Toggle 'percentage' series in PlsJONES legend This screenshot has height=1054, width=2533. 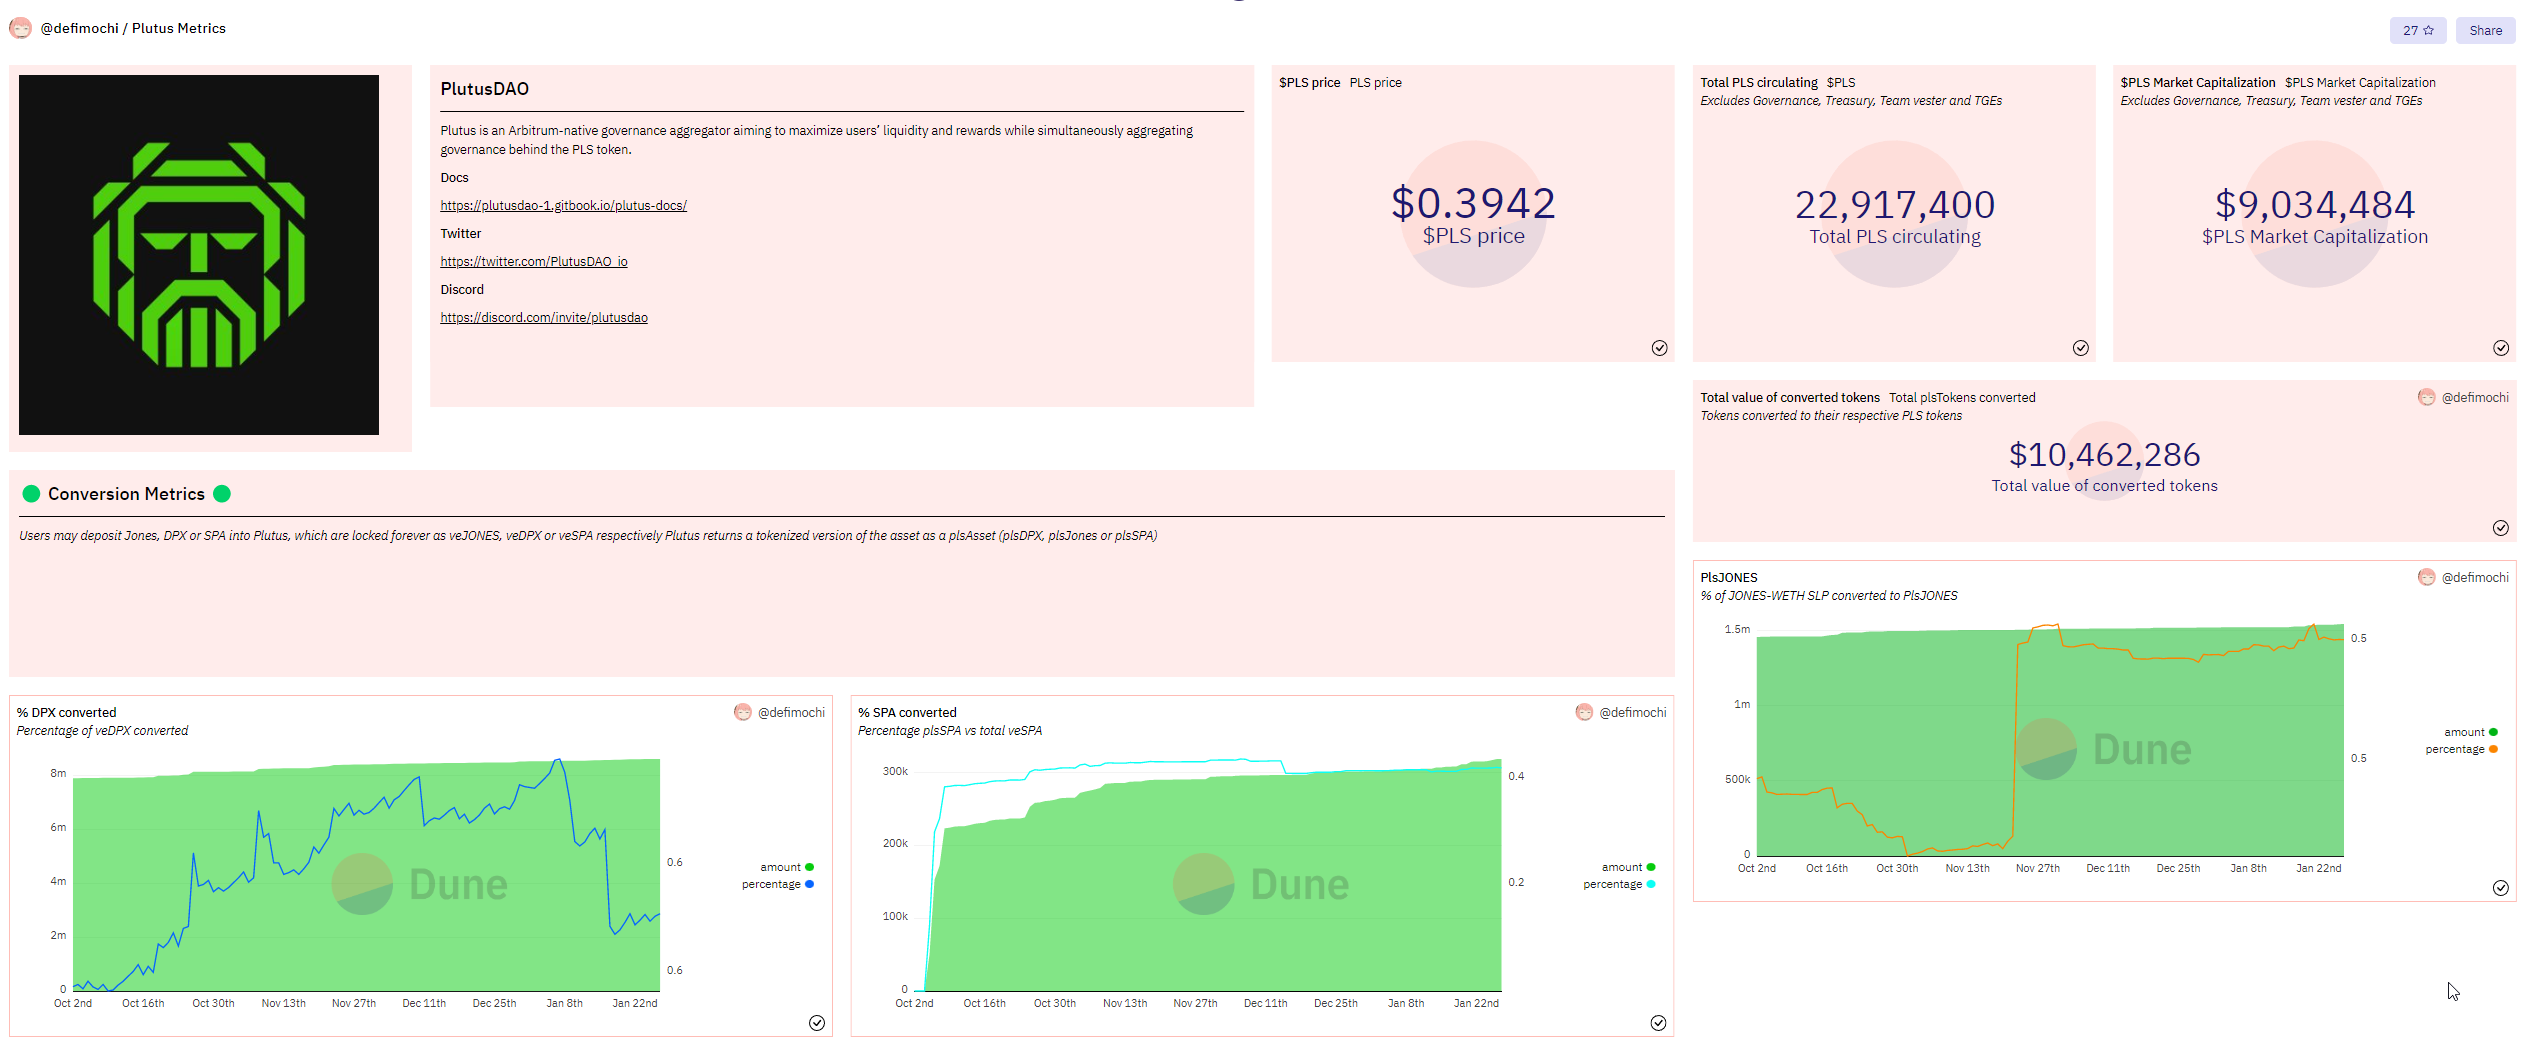[x=2461, y=750]
